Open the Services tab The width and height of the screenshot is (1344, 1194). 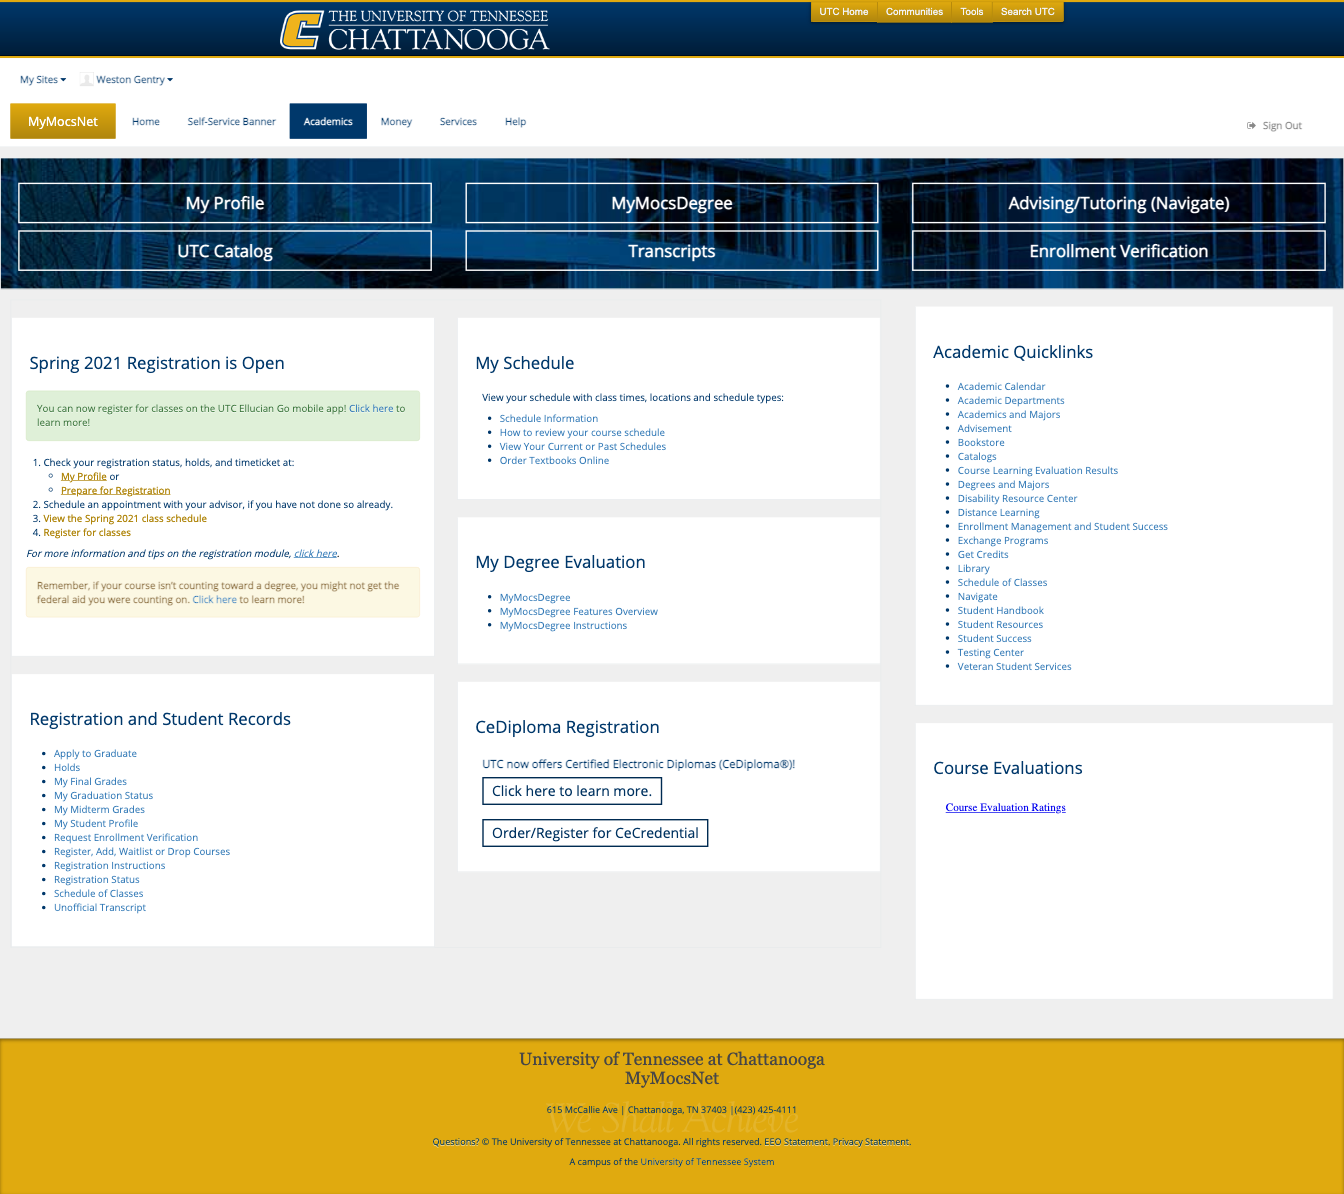458,122
